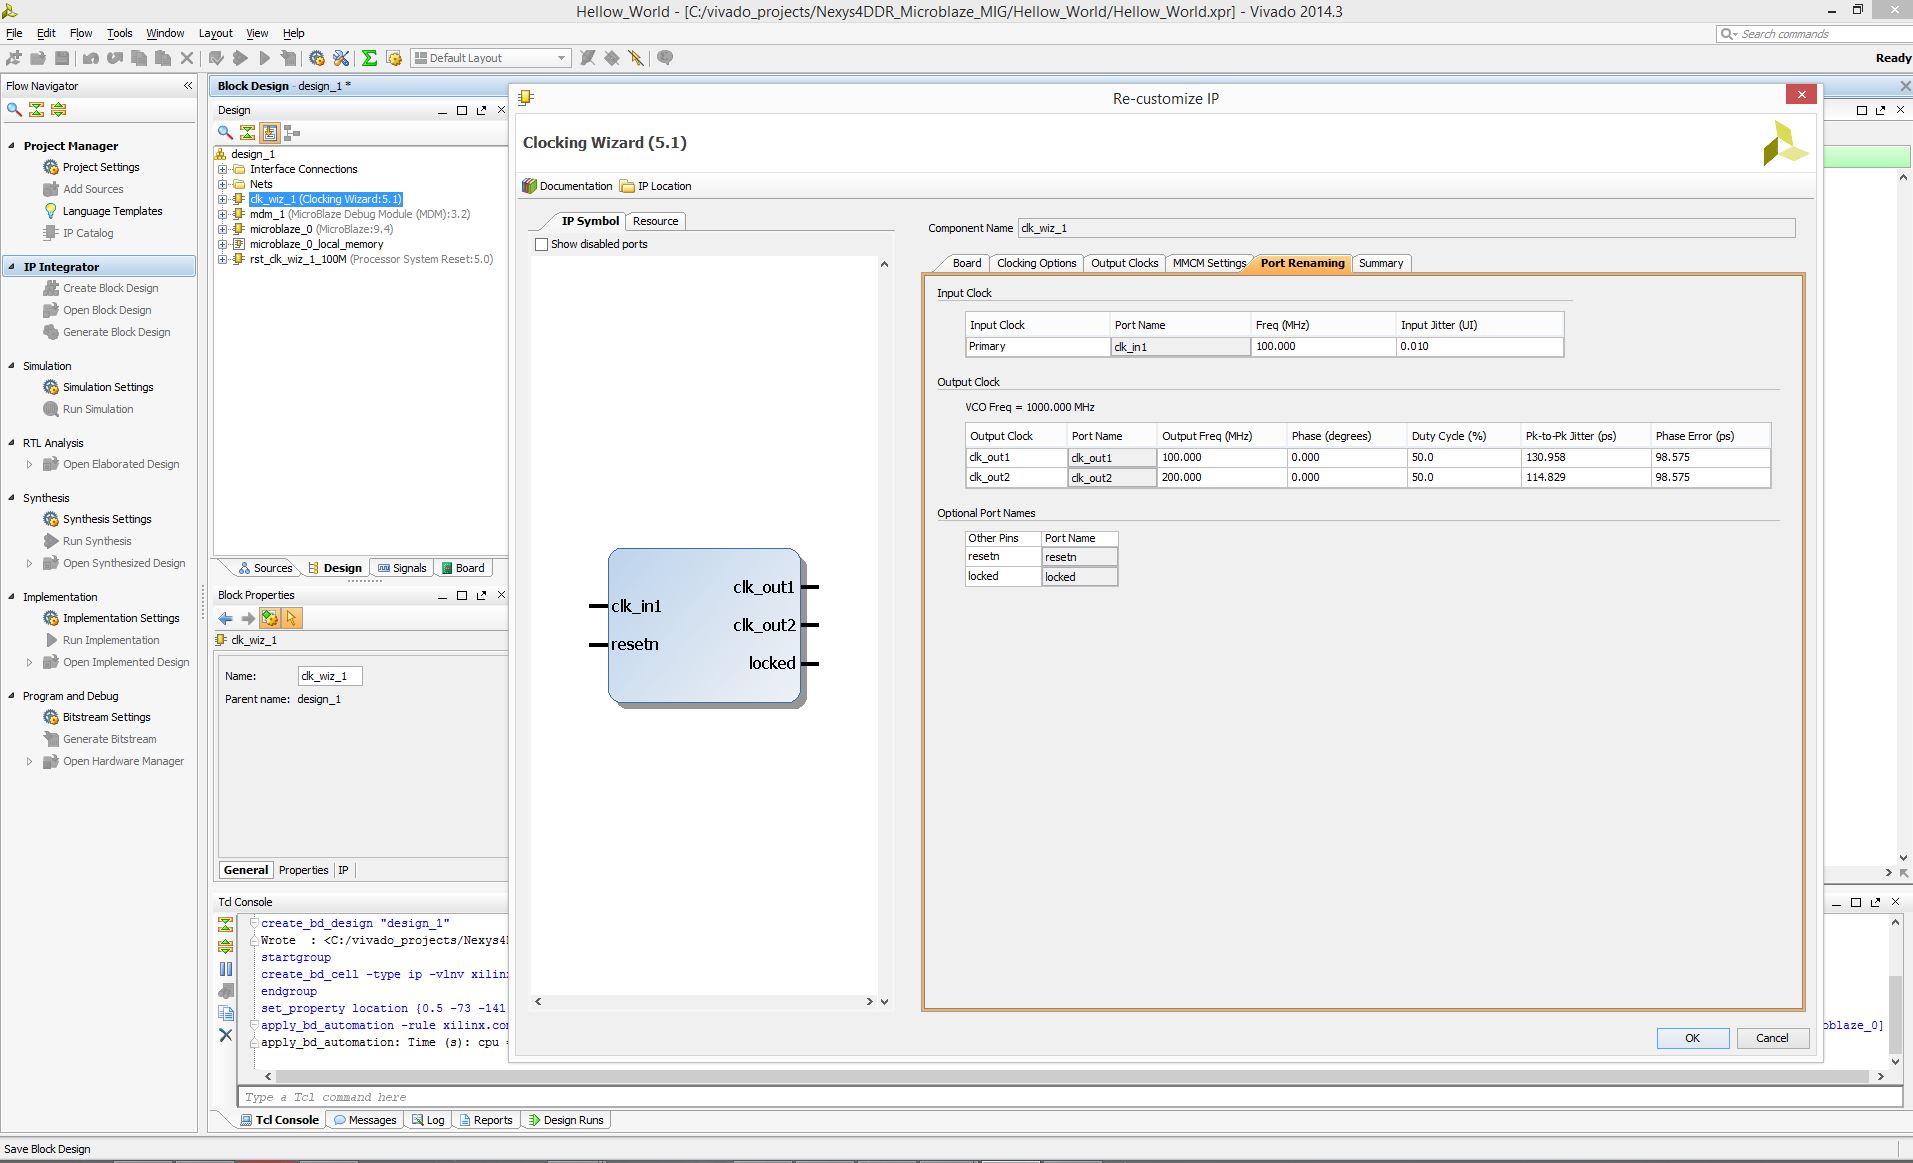The width and height of the screenshot is (1913, 1163).
Task: Click the IP Symbol horizontal scrollbar
Action: point(704,1001)
